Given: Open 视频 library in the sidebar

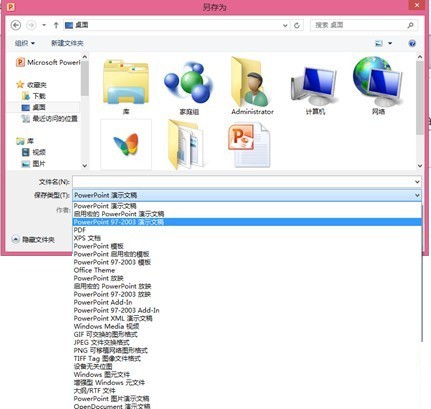Looking at the screenshot, I should pos(33,152).
